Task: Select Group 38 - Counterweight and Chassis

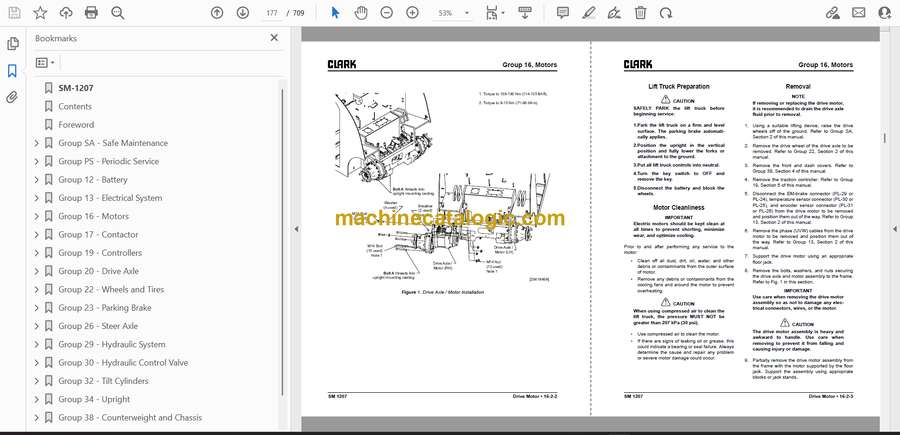Action: tap(130, 418)
